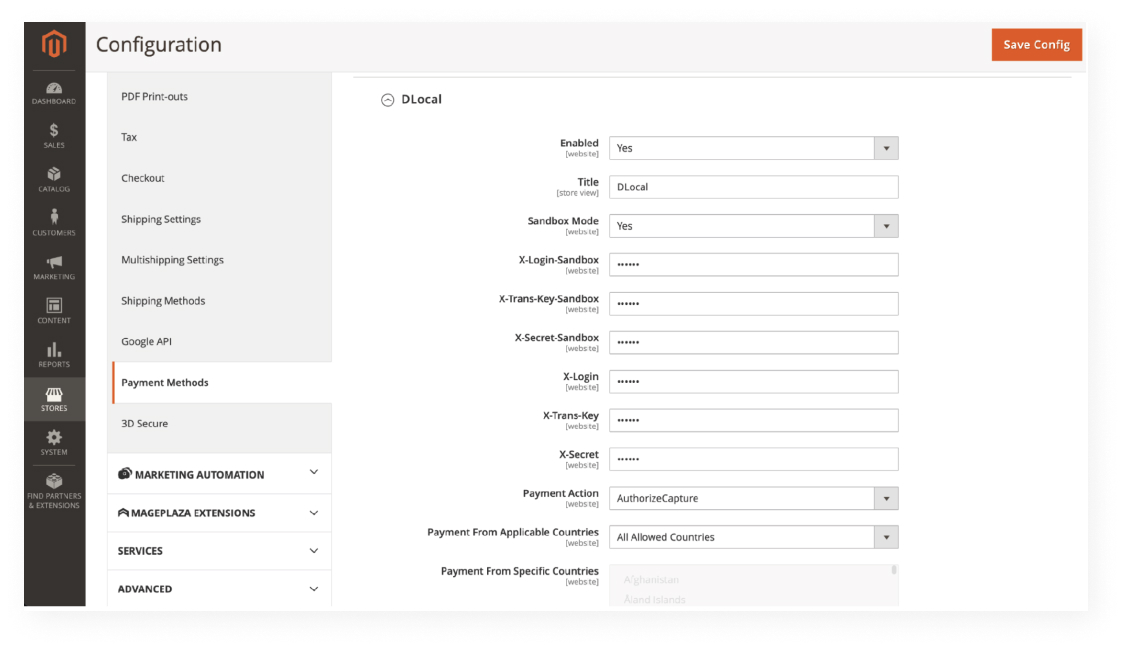Viewport: 1125px width, 650px height.
Task: Select the Checkout settings tab
Action: tap(222, 178)
